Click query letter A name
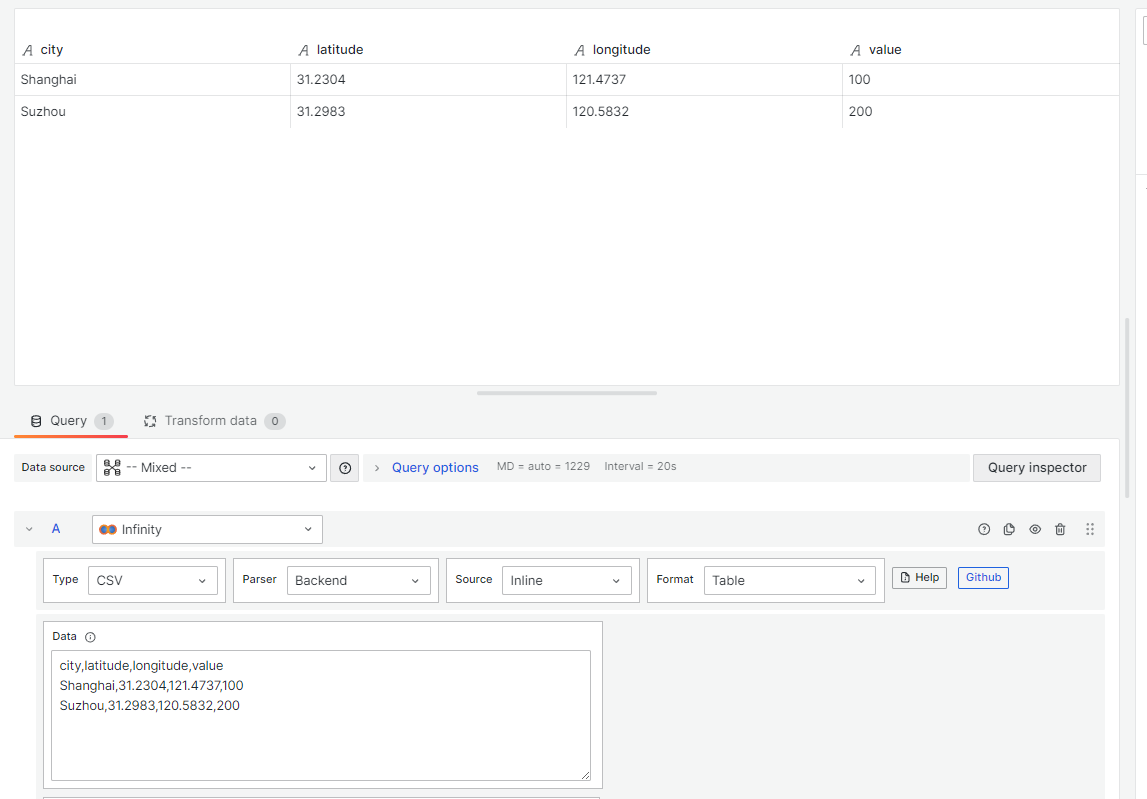Viewport: 1147px width, 799px height. (56, 529)
